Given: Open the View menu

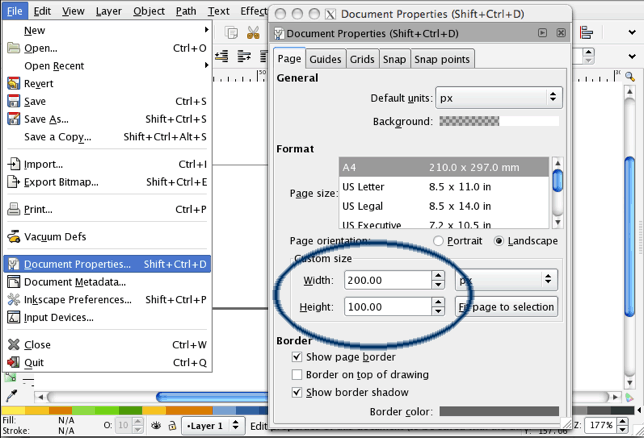Looking at the screenshot, I should [73, 11].
